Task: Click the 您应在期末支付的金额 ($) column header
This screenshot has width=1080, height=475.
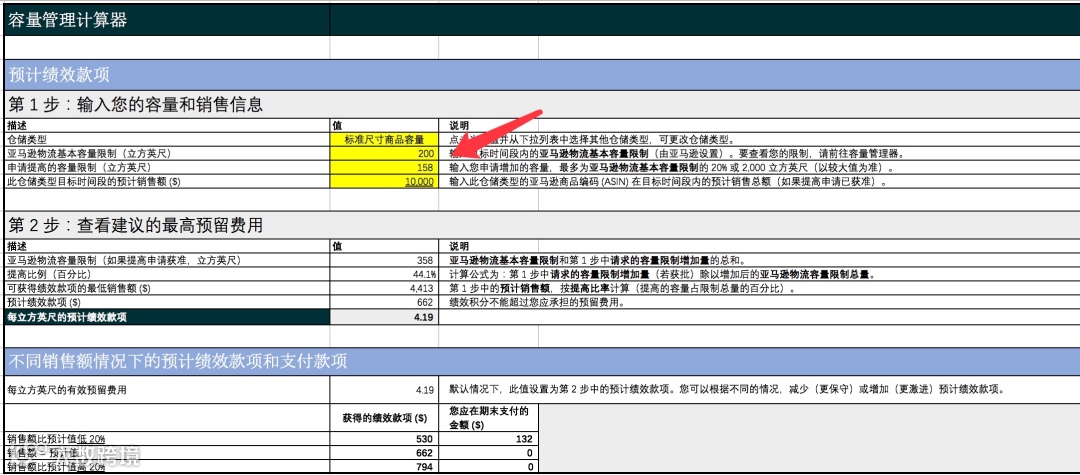Action: coord(488,418)
